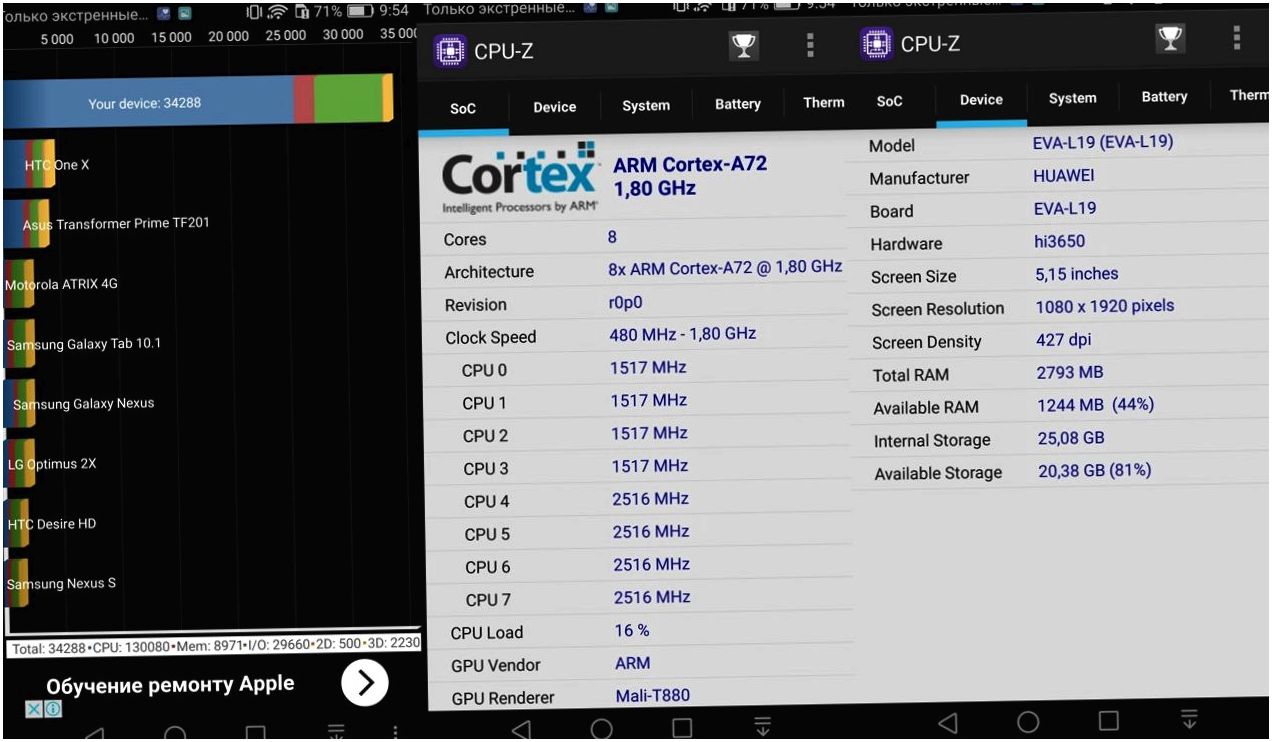
Task: Open the three-dot overflow menu in the CPU-Z SoC screen
Action: [x=810, y=45]
